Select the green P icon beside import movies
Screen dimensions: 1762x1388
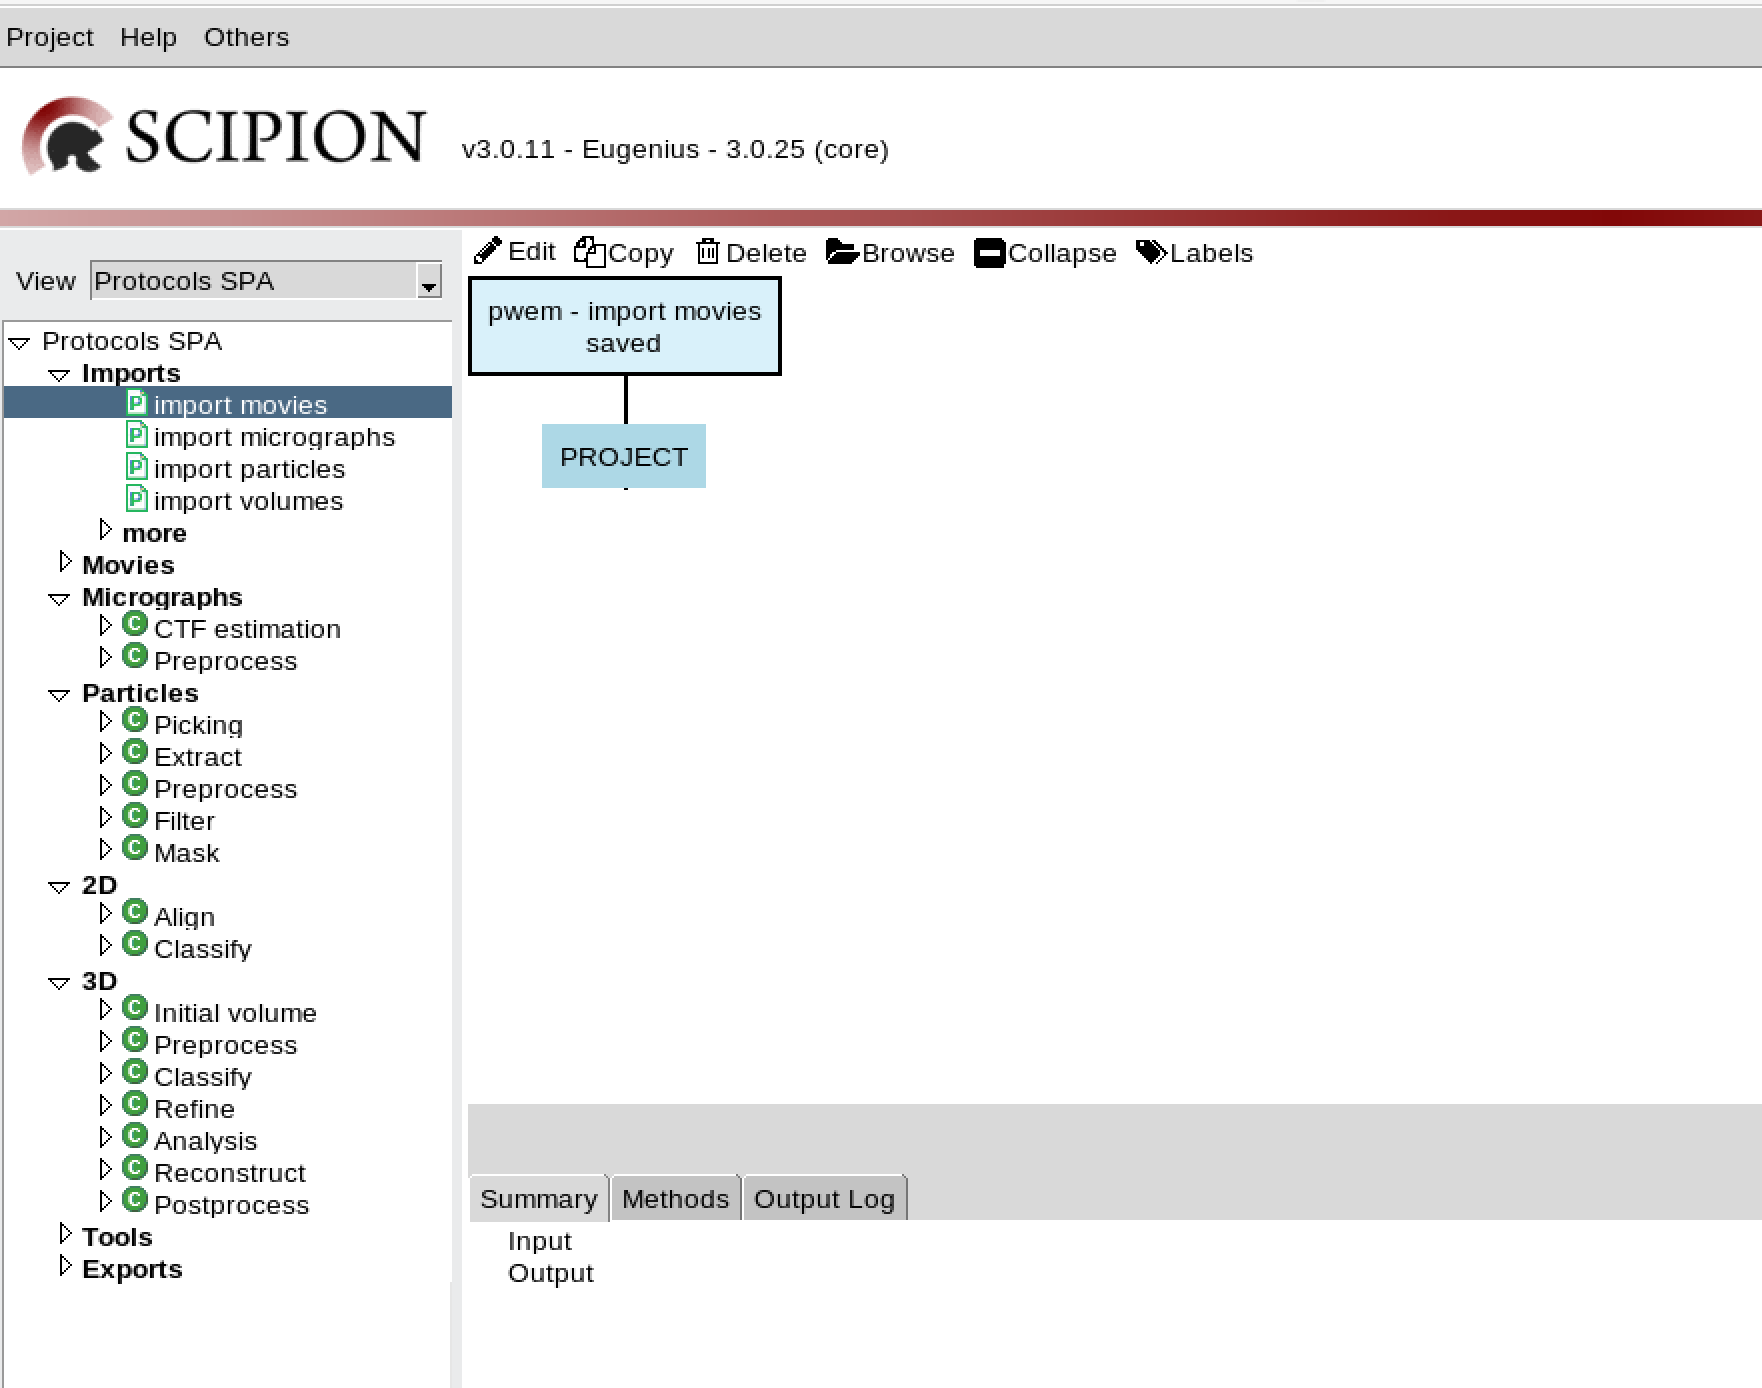(136, 404)
